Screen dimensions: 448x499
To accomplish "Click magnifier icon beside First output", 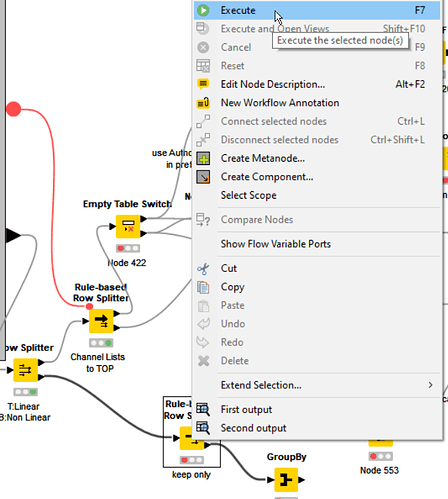I will pyautogui.click(x=203, y=410).
